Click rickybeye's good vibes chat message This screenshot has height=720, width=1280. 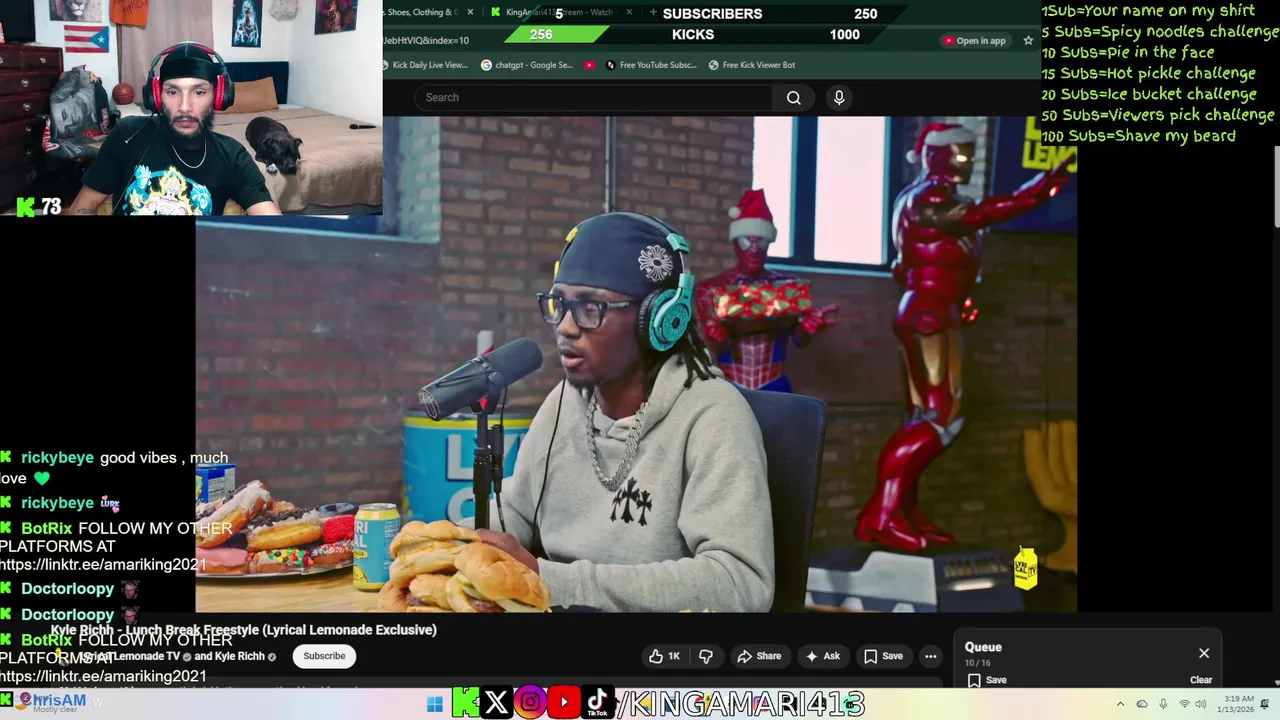click(114, 467)
